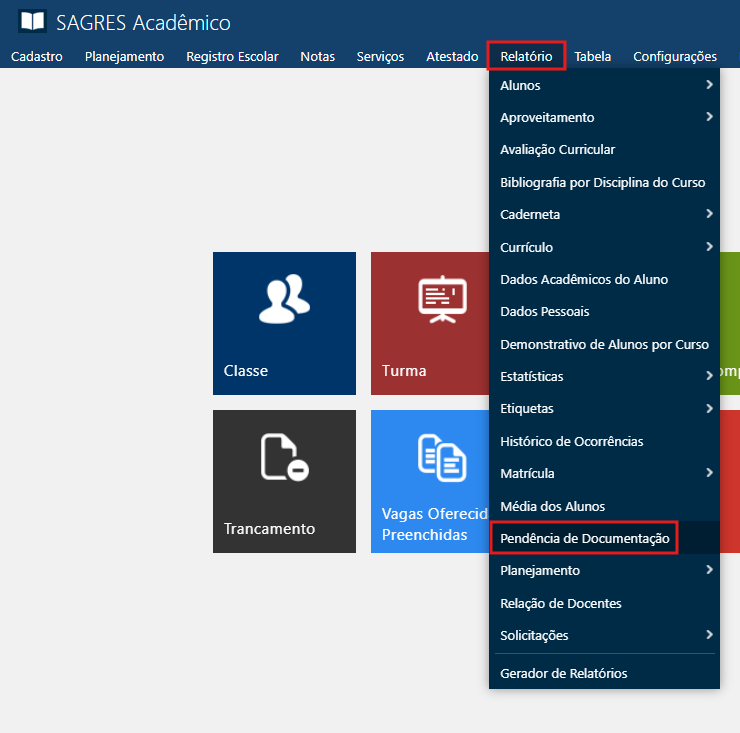Expand the Estatísticas submenu
Image resolution: width=740 pixels, height=733 pixels.
point(708,376)
